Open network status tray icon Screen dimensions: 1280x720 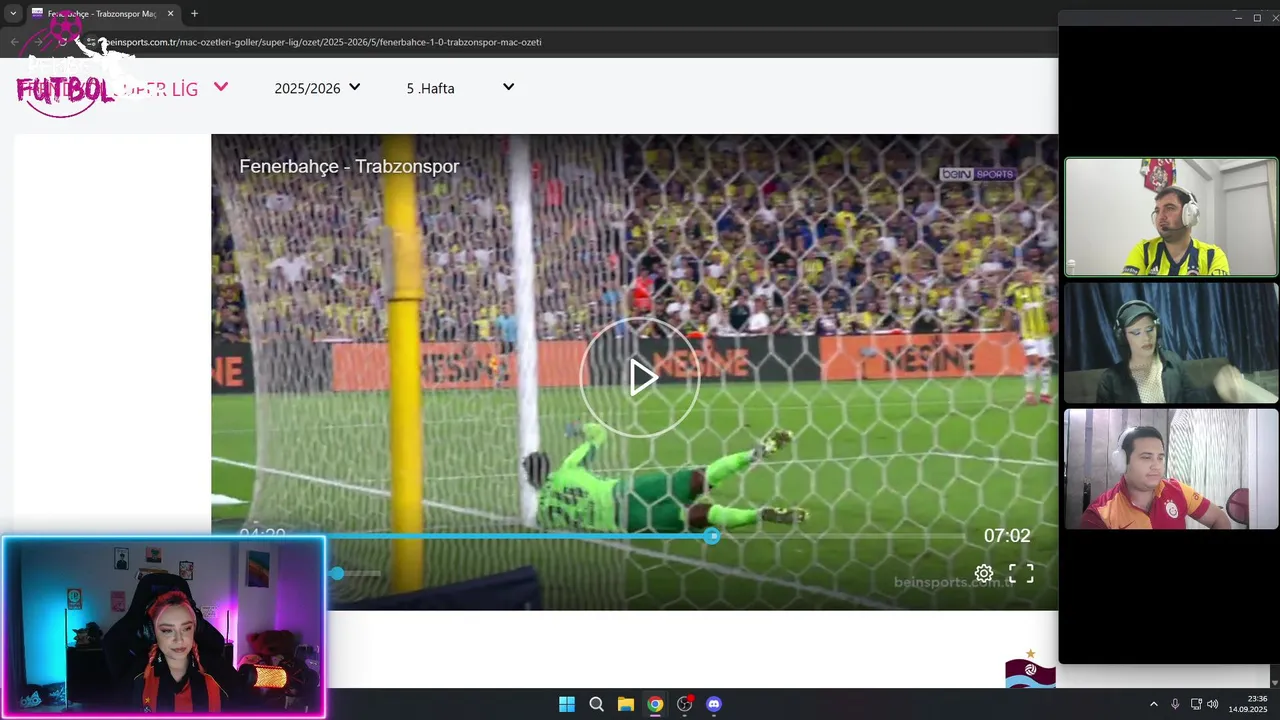tap(1196, 704)
